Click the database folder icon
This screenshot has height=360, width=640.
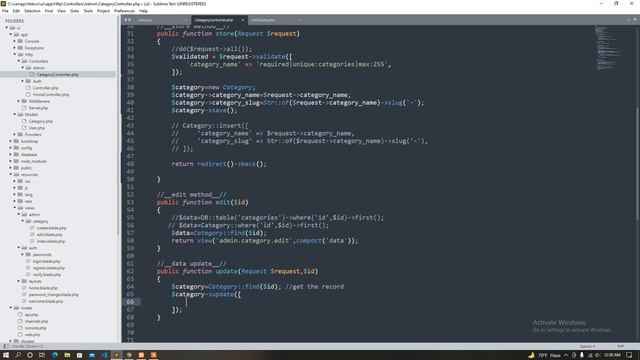16,155
